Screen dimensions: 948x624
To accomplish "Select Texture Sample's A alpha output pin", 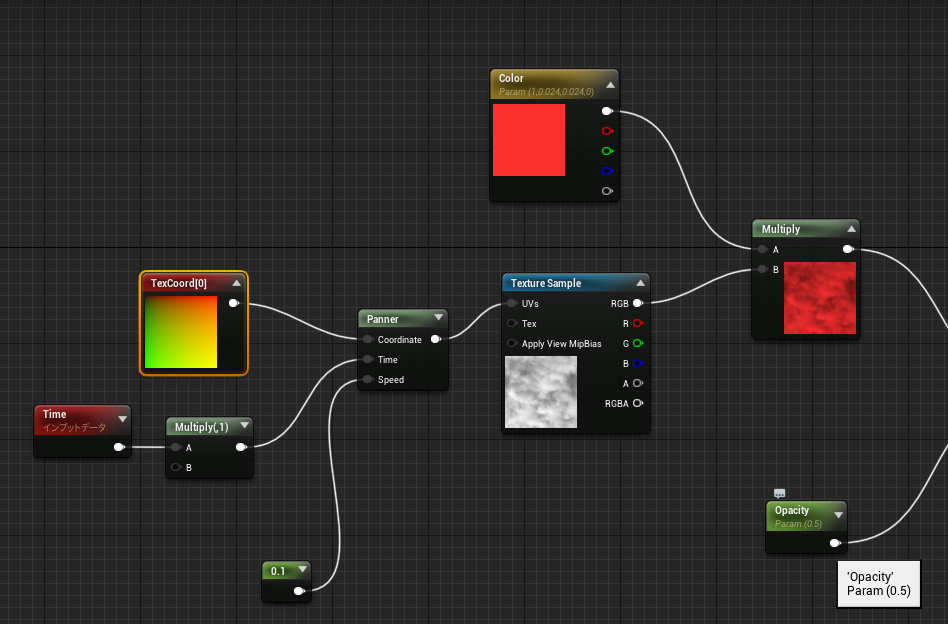I will point(637,383).
